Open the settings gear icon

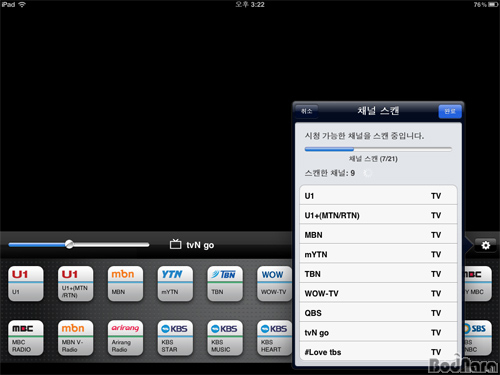point(486,245)
